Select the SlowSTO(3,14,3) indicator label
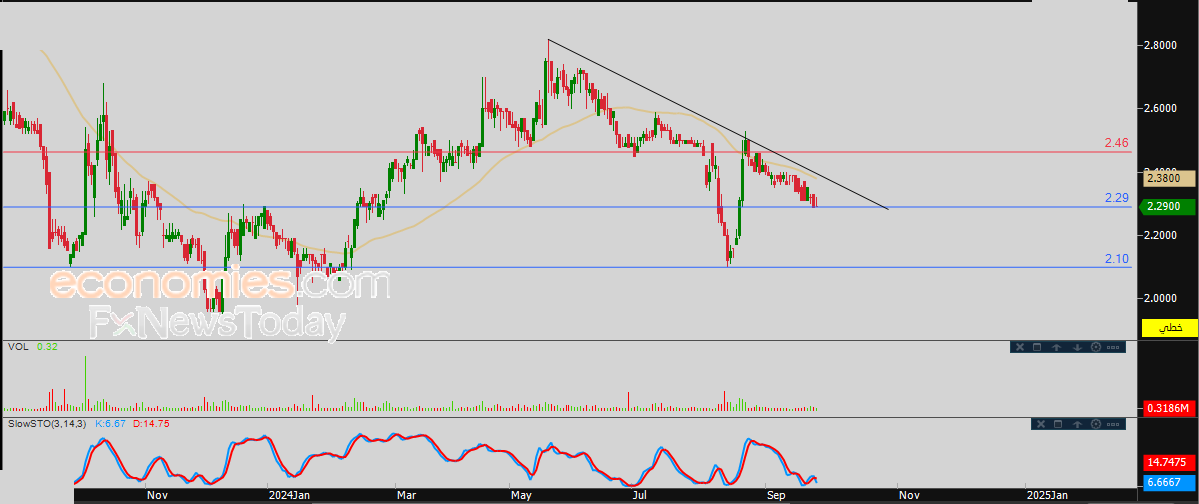This screenshot has height=504, width=1199. [x=48, y=423]
